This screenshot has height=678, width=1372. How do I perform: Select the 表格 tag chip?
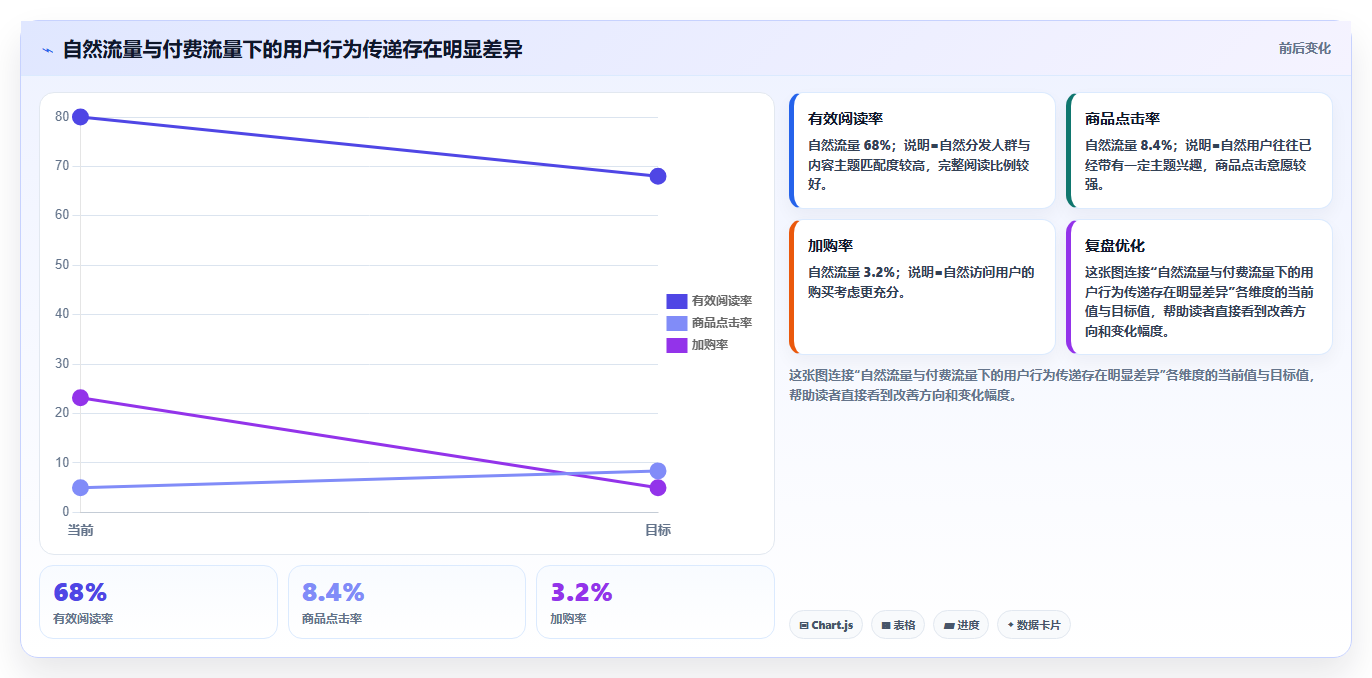coord(898,625)
